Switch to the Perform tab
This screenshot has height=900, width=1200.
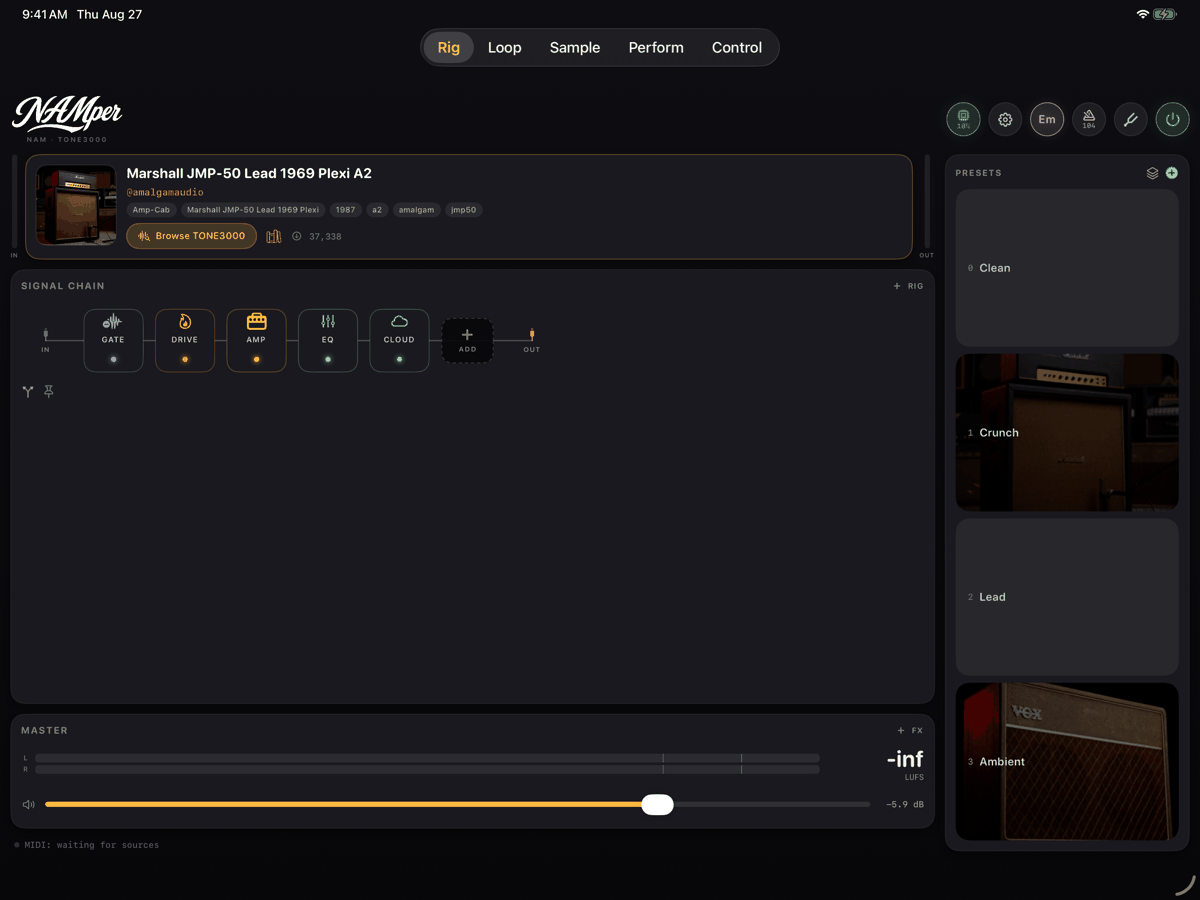coord(656,48)
